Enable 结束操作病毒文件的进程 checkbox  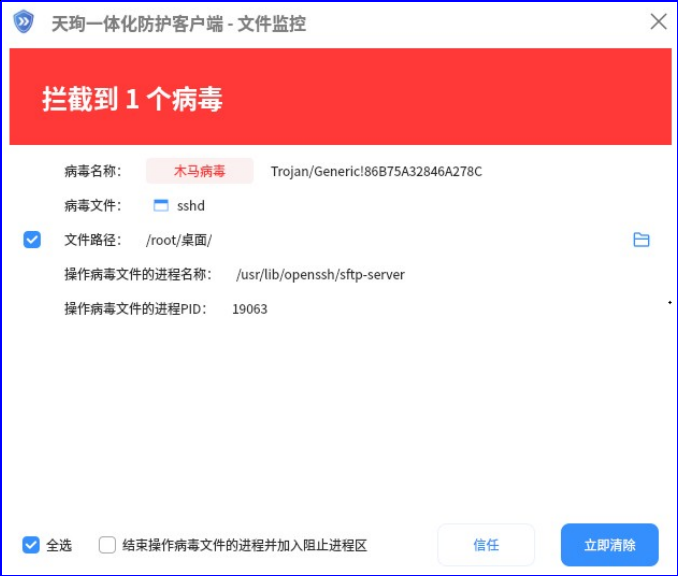click(x=107, y=545)
